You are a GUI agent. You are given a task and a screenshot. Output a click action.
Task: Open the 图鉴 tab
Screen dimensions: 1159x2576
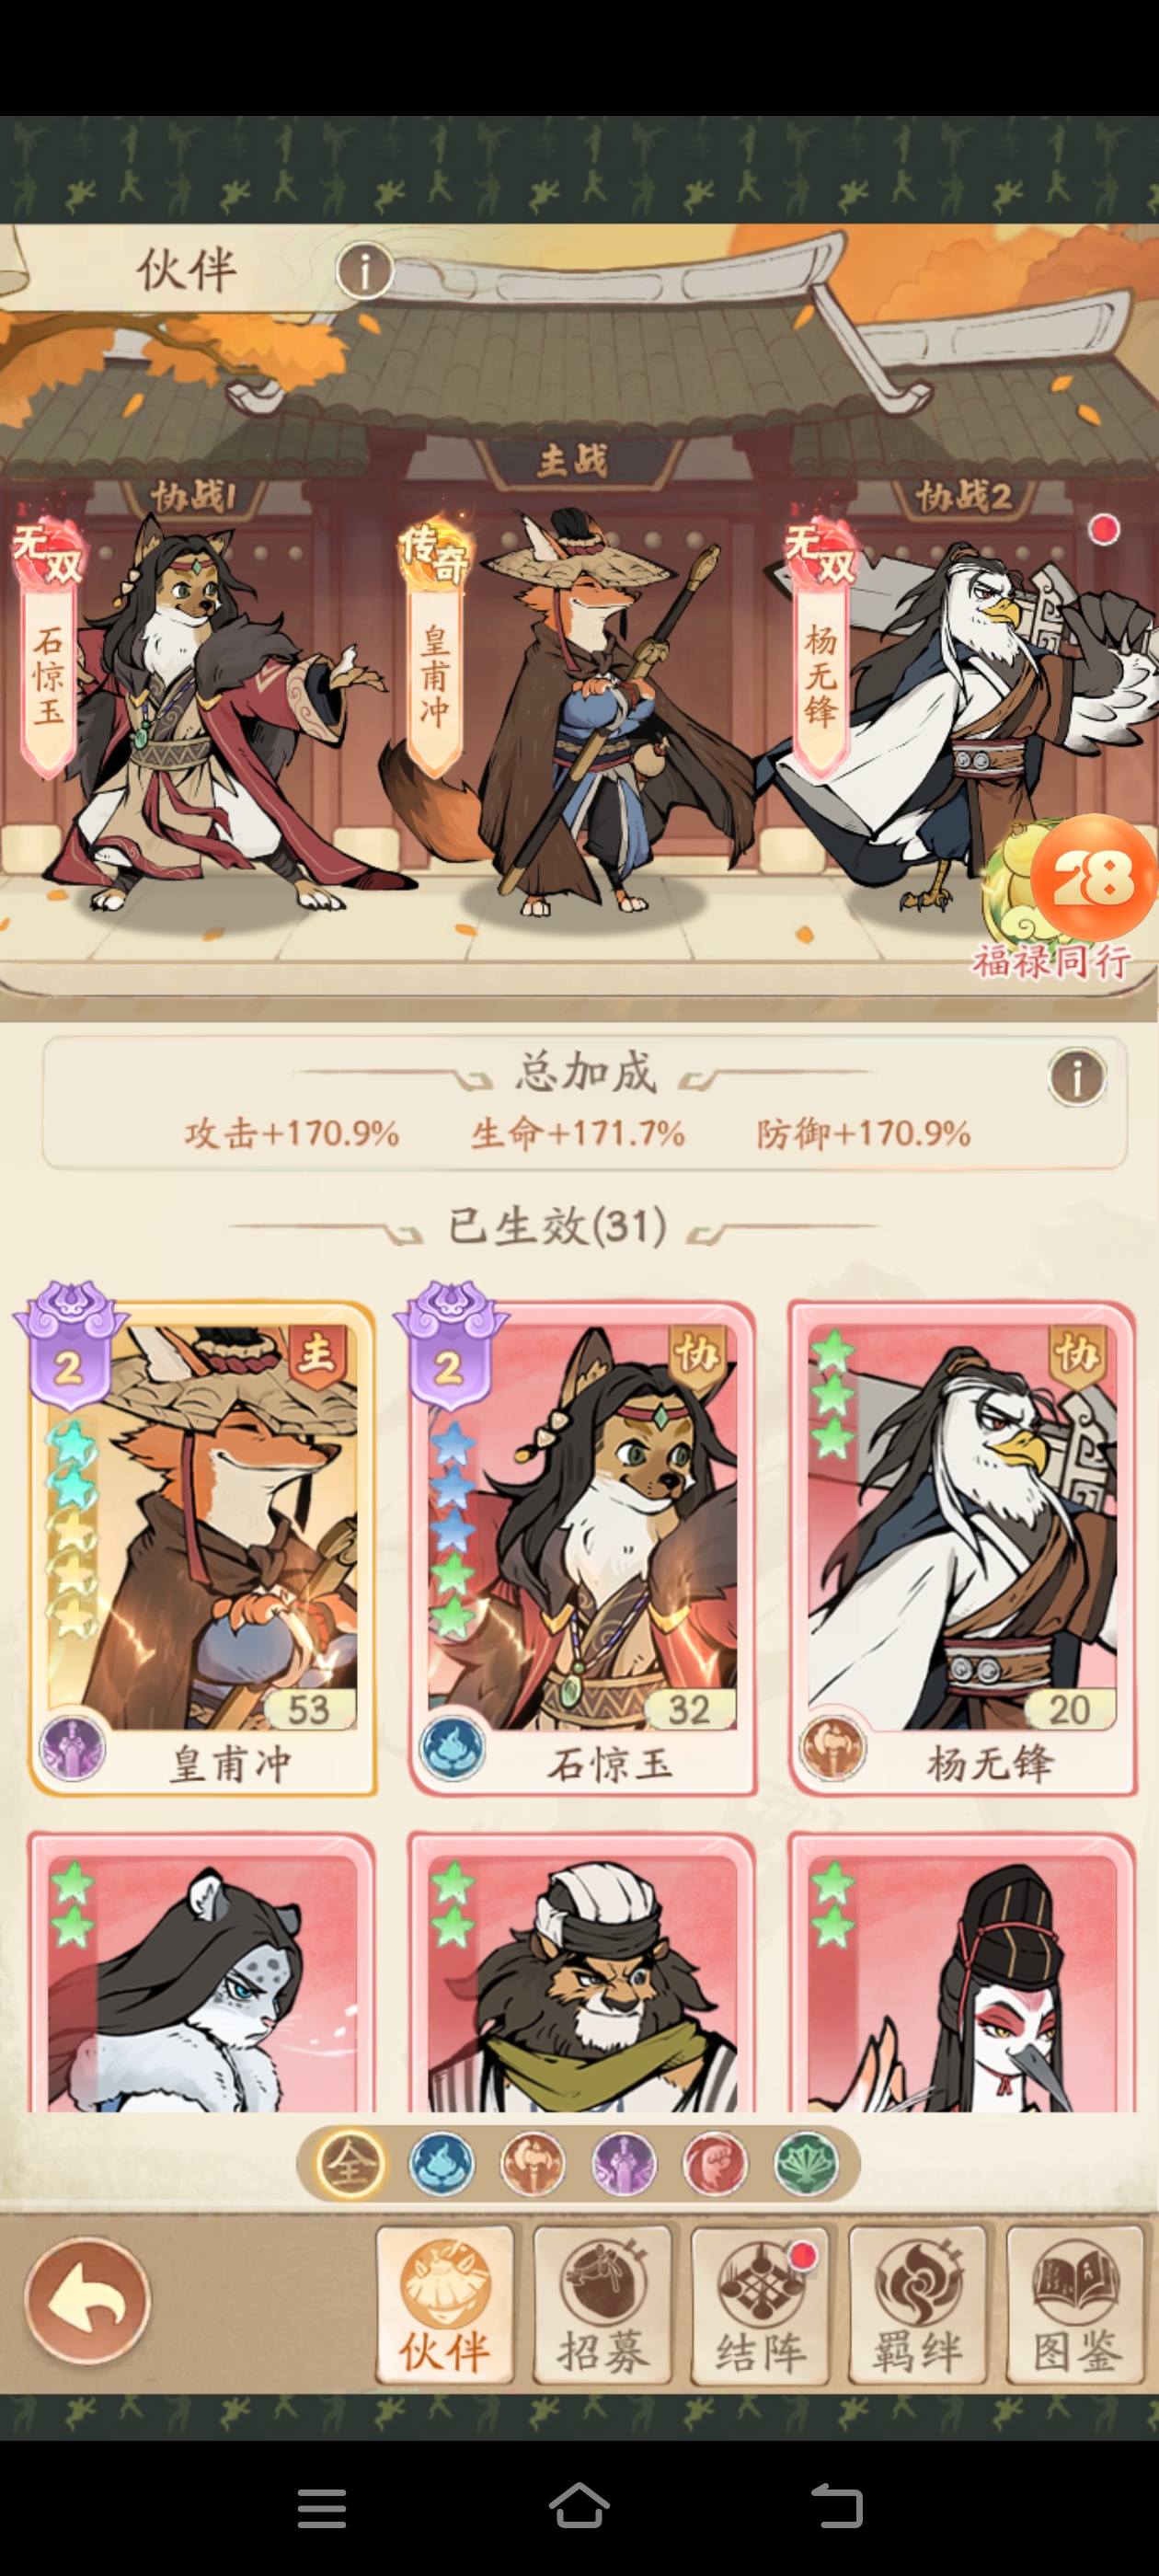click(1076, 2304)
